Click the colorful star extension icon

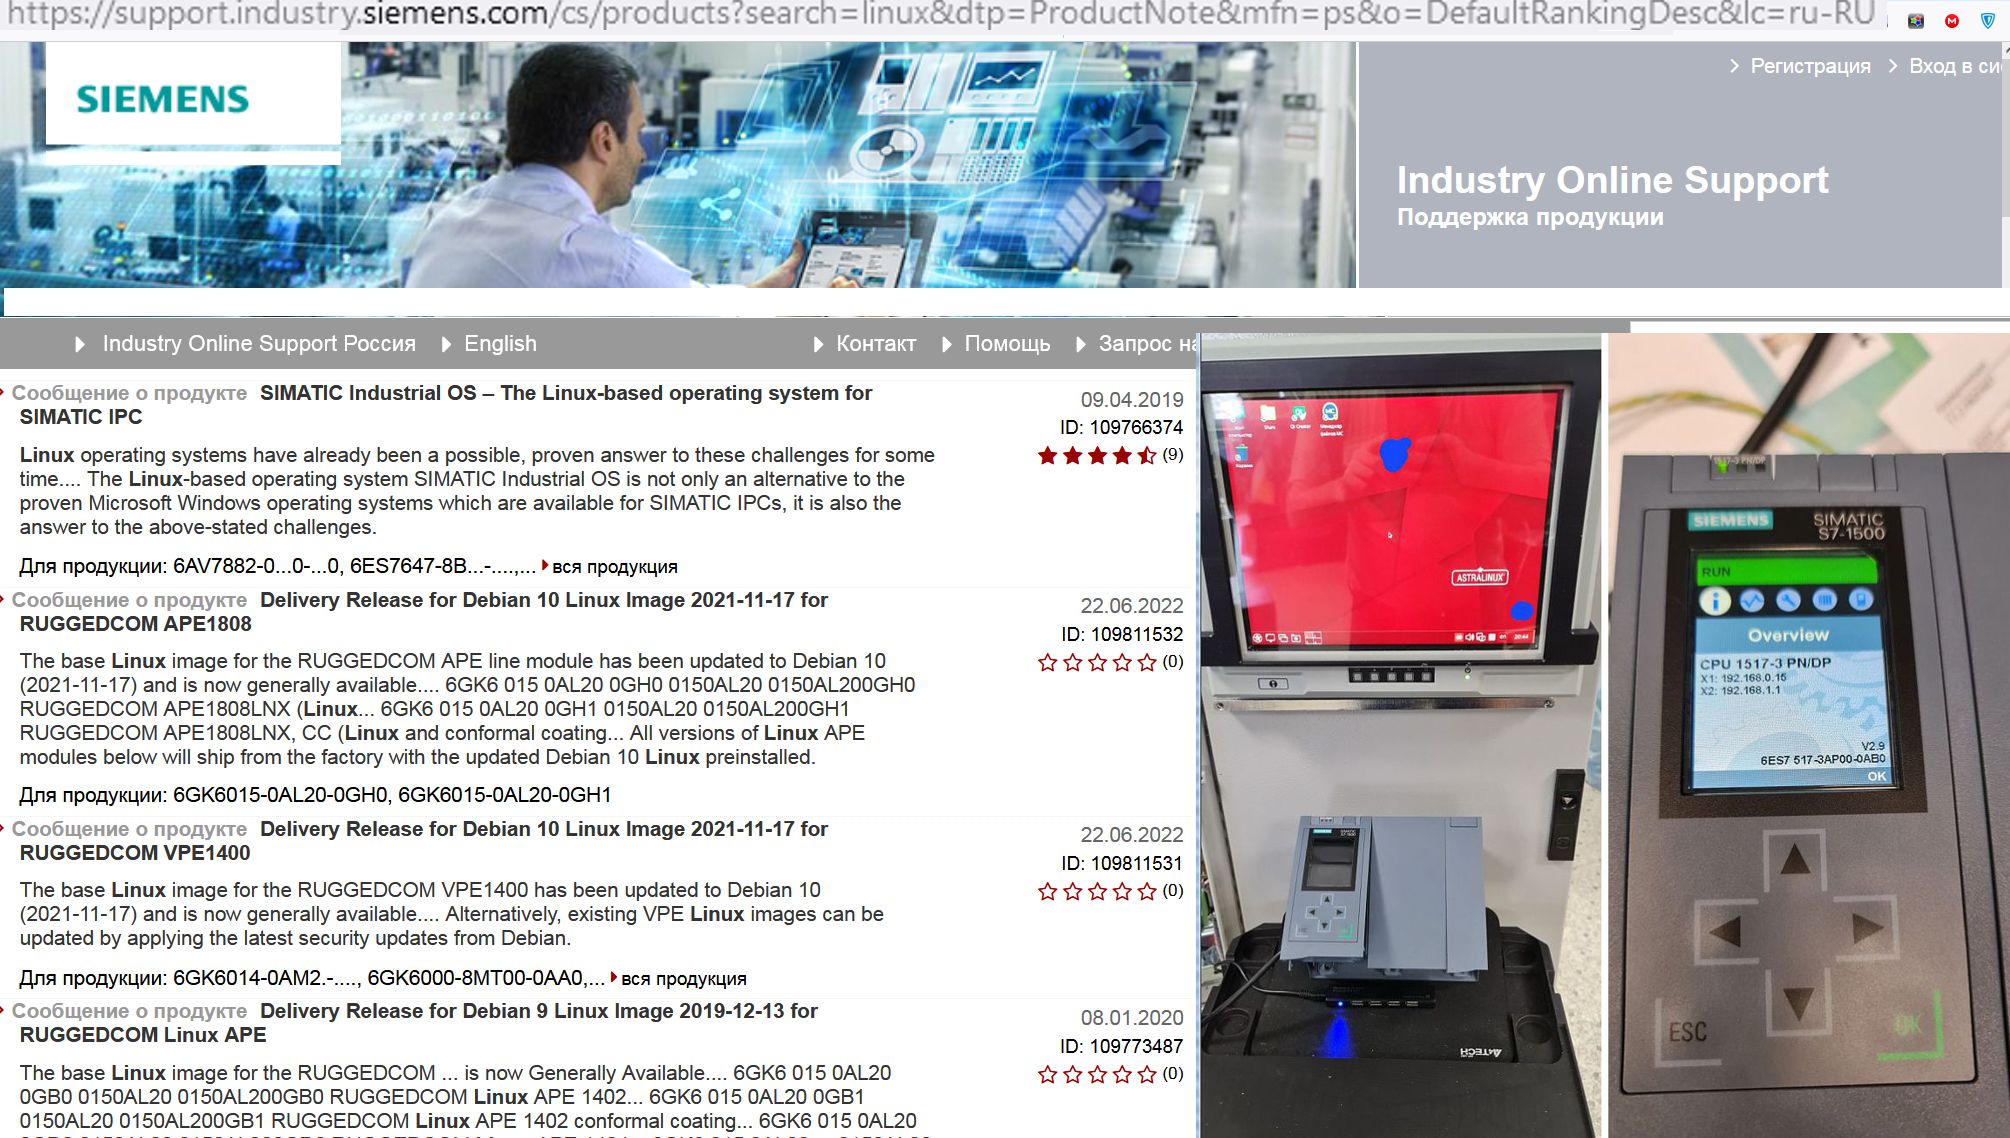1916,20
